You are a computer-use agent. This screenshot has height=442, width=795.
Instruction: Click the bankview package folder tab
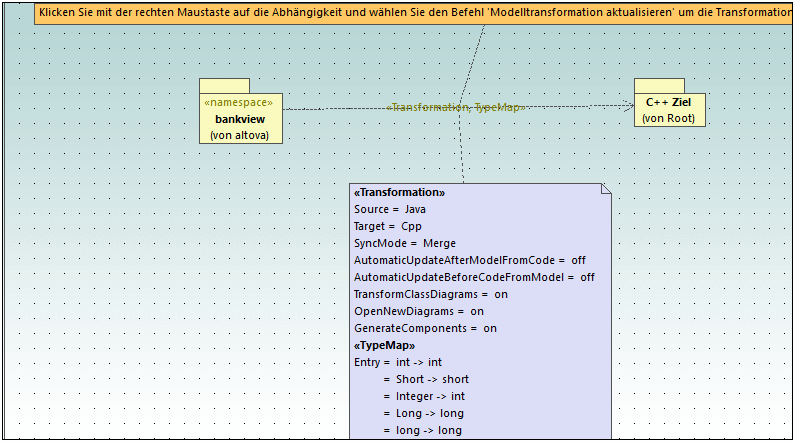pos(224,86)
